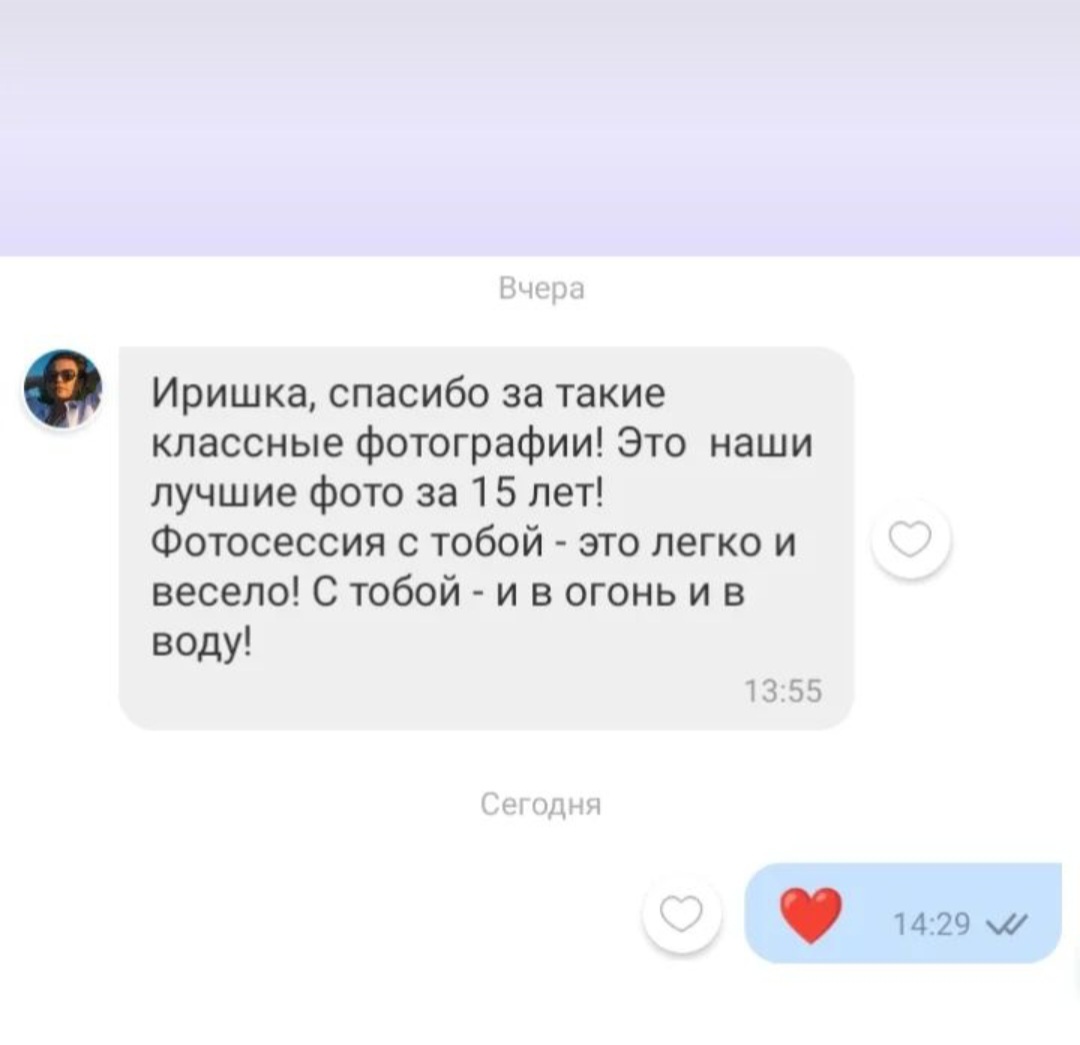Toggle the heart like beside the 14:29 message

(x=681, y=915)
